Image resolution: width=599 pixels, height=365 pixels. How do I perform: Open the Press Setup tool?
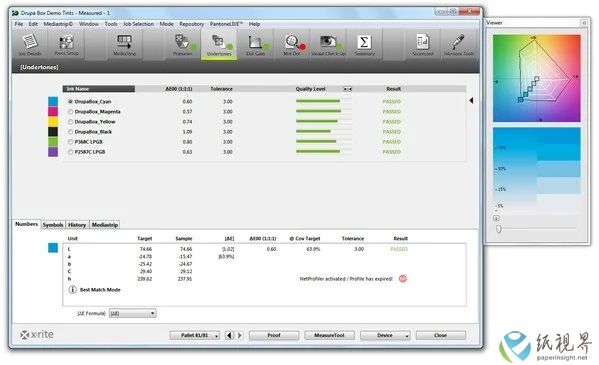(x=66, y=45)
